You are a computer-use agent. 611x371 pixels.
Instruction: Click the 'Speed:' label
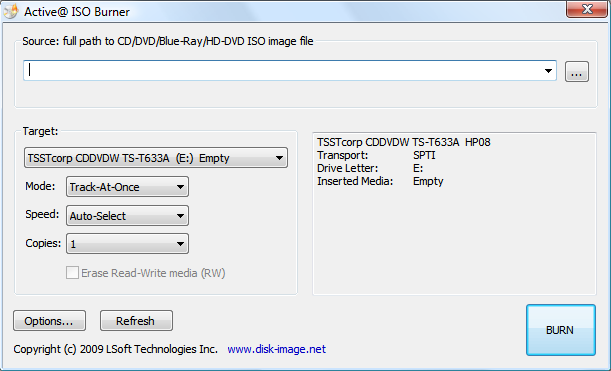coord(42,214)
